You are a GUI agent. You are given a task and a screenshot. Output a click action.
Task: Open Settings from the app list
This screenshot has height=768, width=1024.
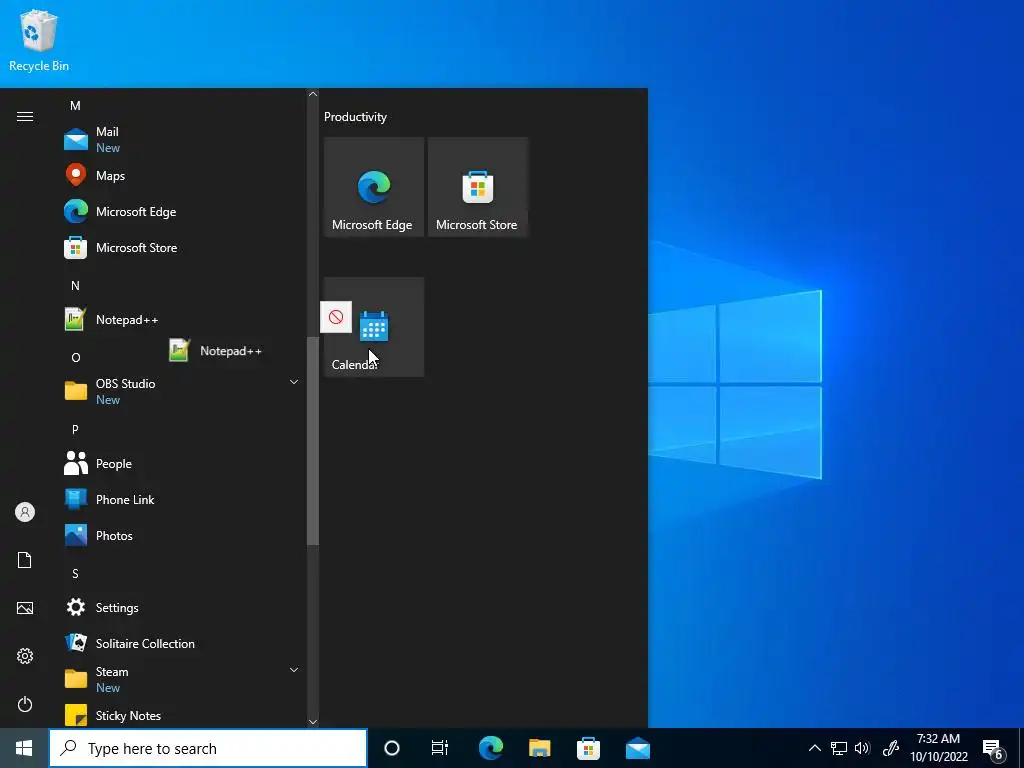[182, 607]
